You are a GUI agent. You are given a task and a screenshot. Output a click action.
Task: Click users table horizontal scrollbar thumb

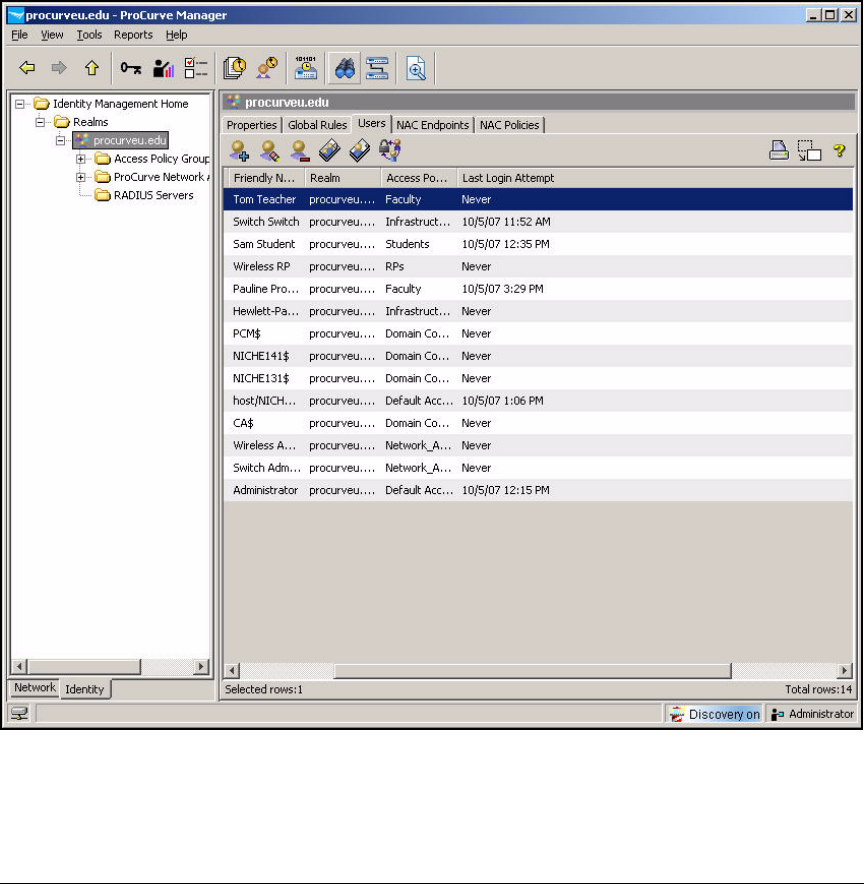tap(532, 670)
